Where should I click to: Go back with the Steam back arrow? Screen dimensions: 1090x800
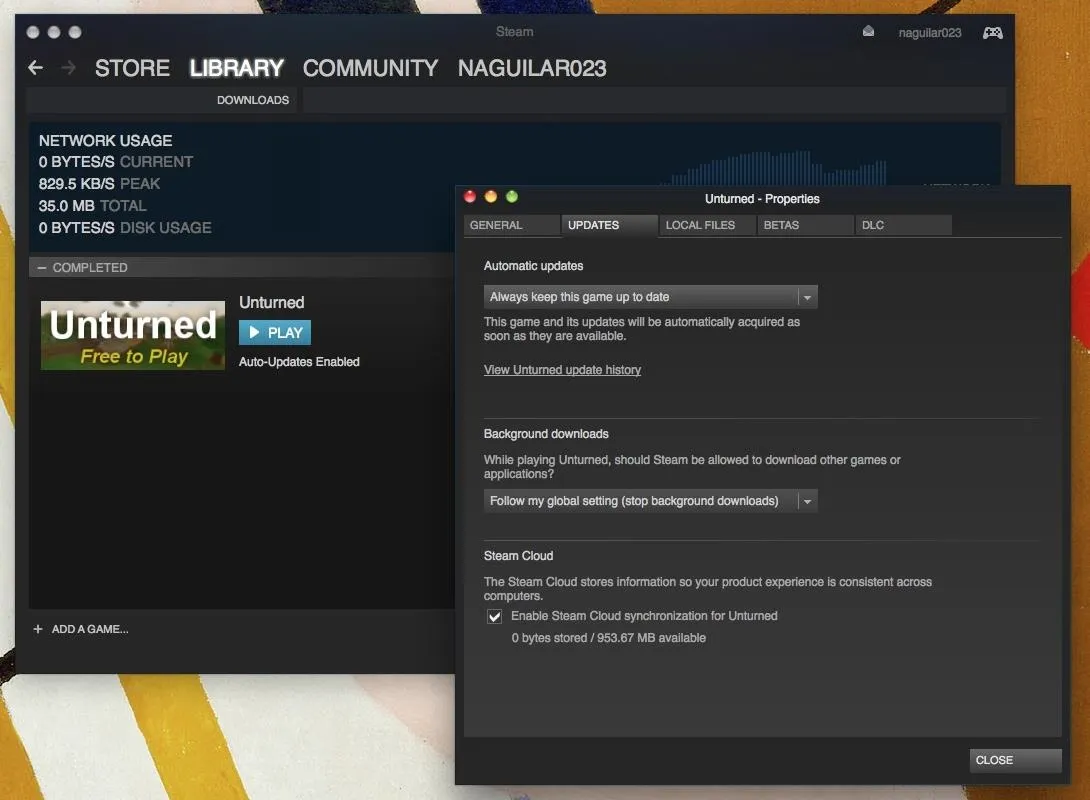point(35,67)
